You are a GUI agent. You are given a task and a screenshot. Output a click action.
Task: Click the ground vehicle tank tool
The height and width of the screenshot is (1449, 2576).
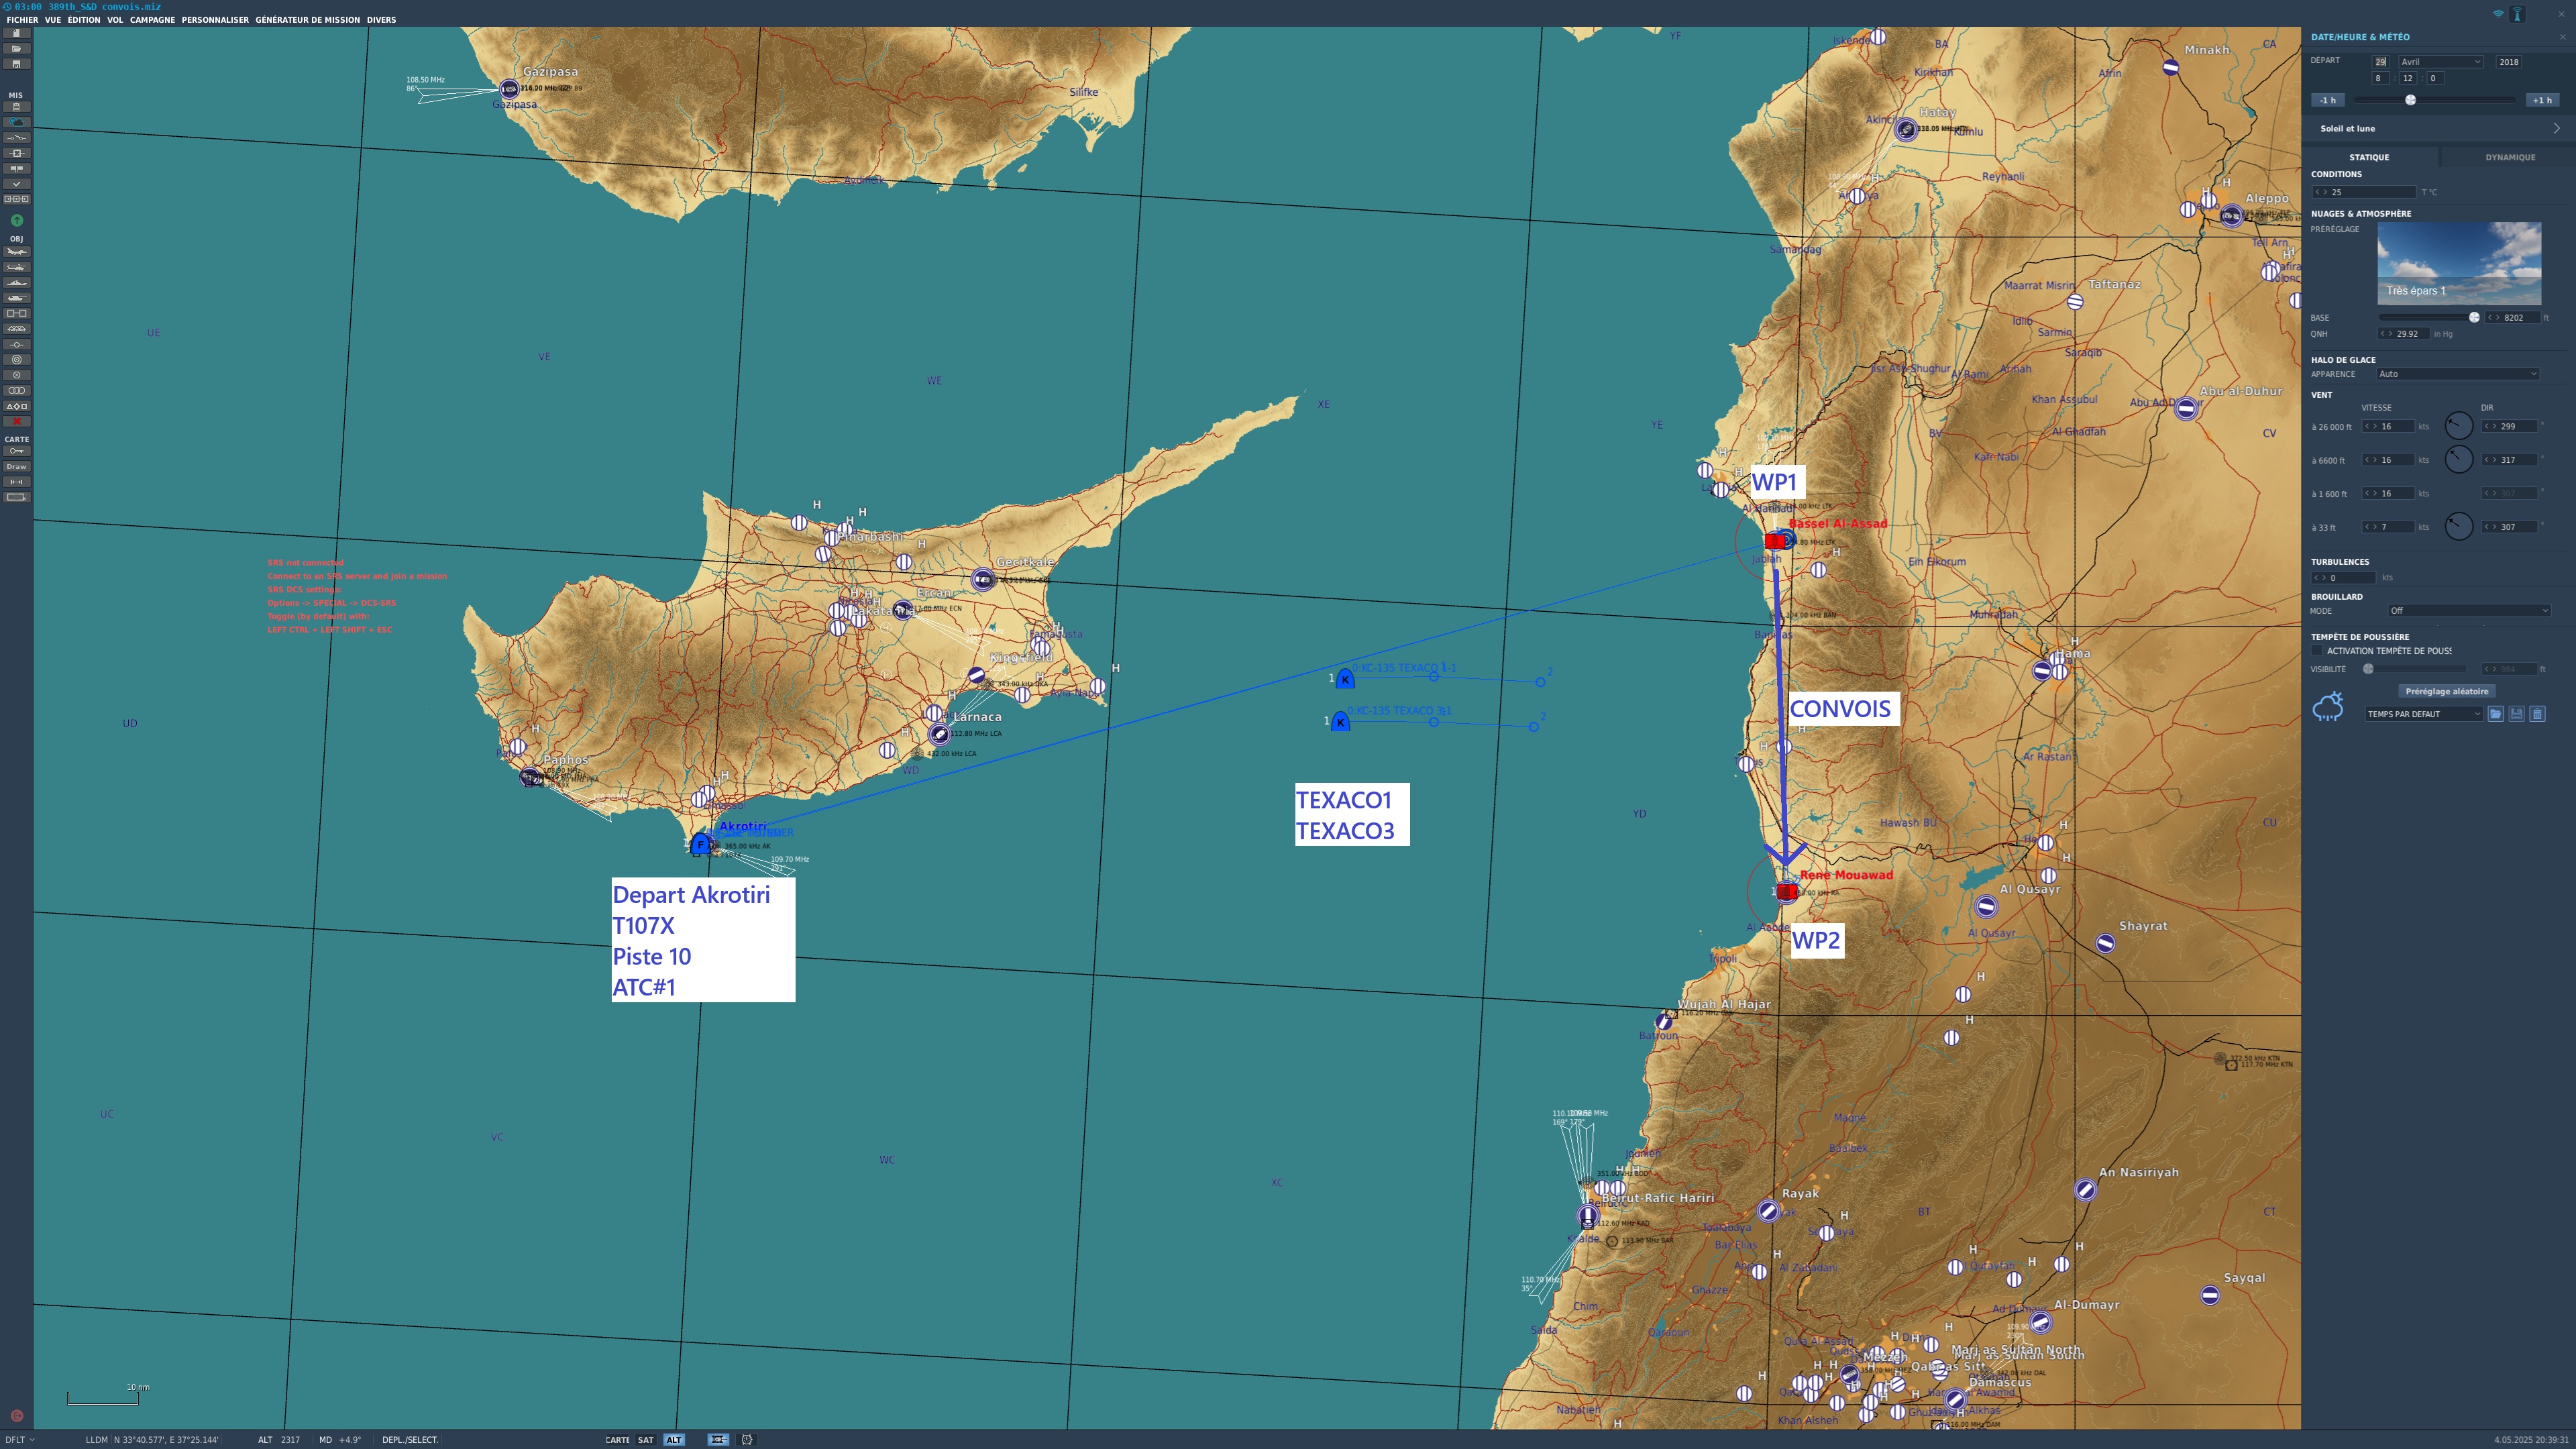[17, 298]
